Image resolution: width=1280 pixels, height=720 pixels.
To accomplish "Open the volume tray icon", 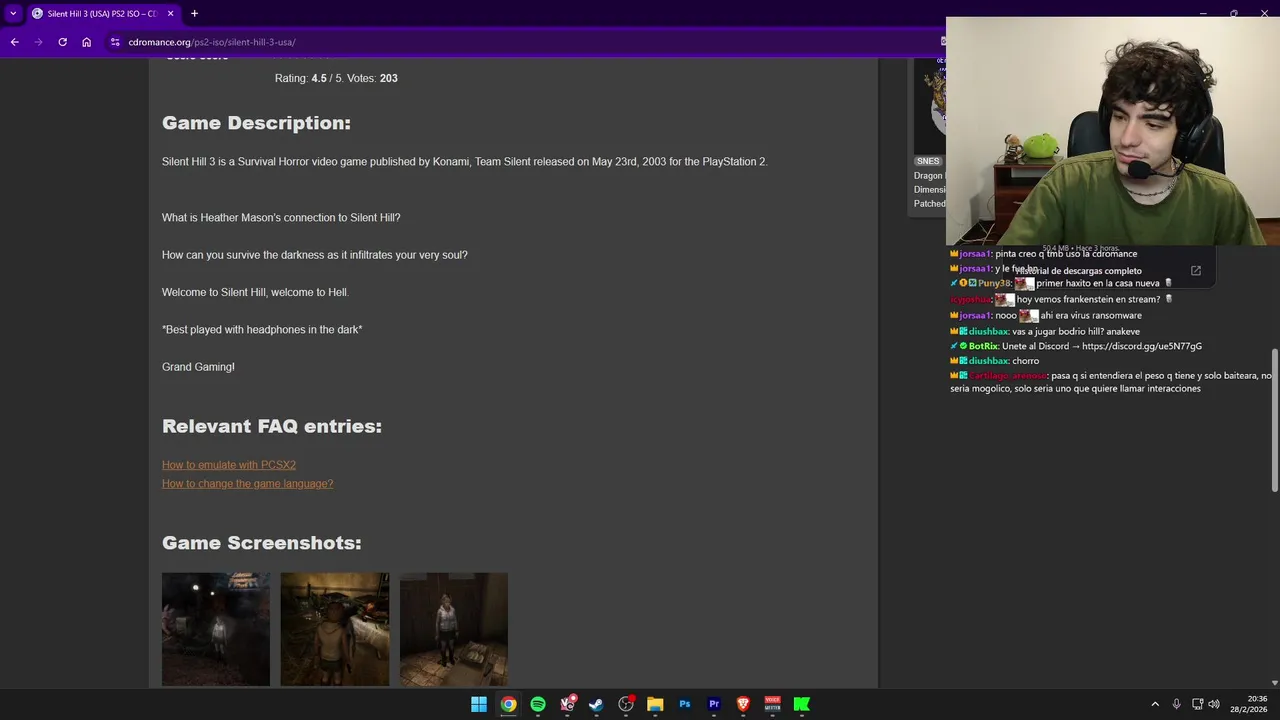I will 1214,704.
